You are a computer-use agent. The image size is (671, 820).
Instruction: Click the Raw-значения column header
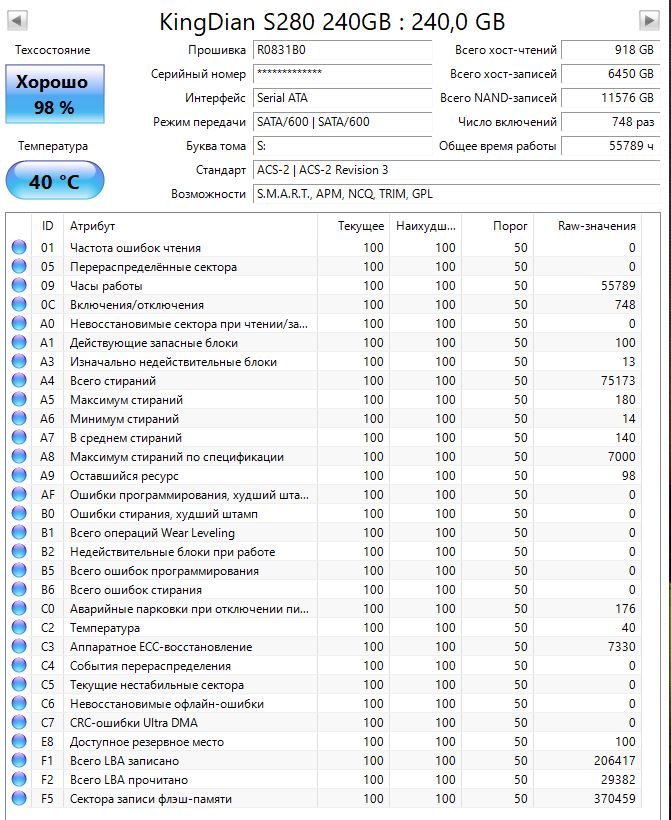click(587, 226)
